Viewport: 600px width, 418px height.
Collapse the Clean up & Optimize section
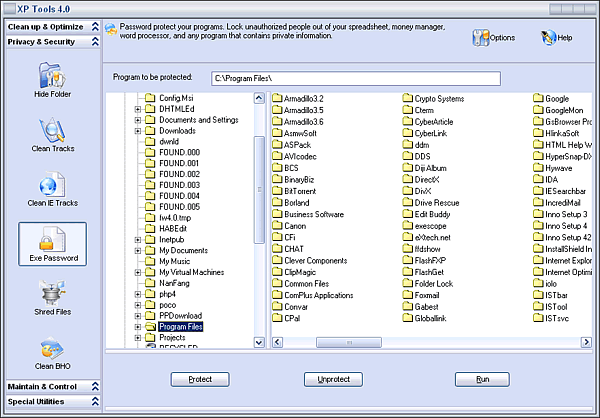point(95,26)
